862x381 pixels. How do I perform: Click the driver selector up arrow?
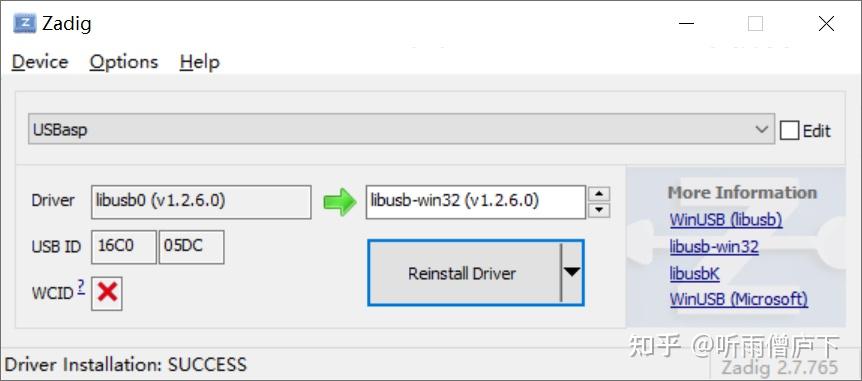point(599,194)
